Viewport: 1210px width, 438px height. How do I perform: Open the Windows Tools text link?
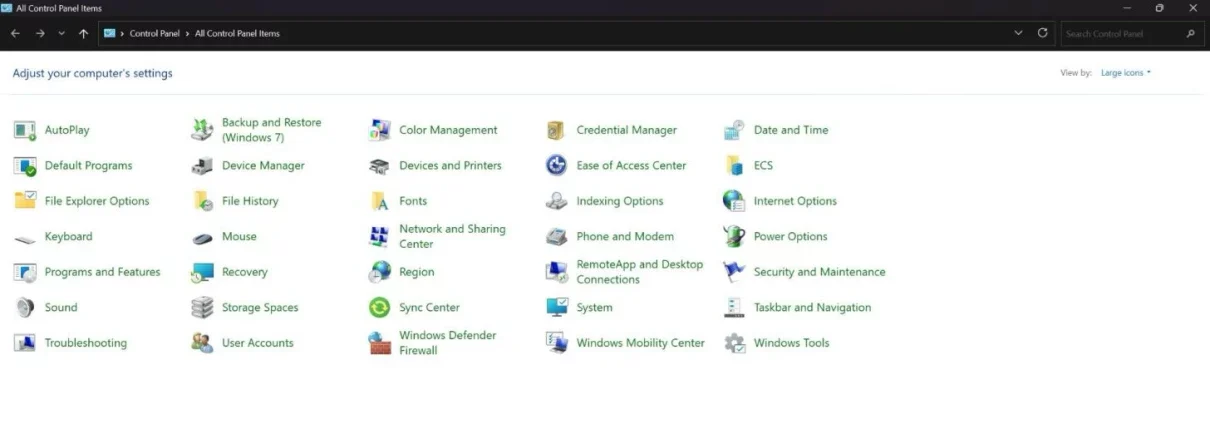tap(792, 343)
